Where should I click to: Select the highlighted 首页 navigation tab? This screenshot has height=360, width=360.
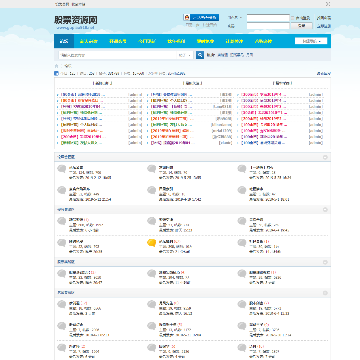click(64, 41)
